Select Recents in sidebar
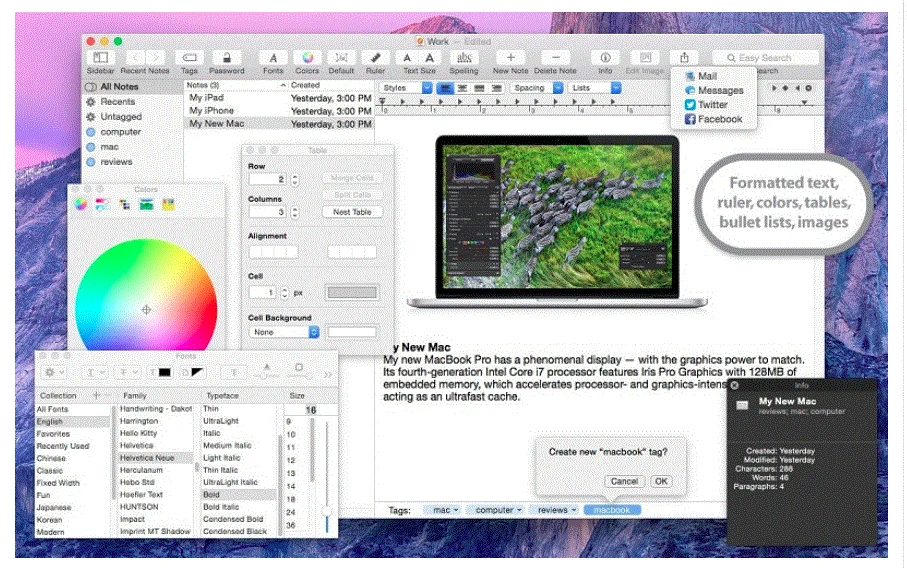Image resolution: width=907 pixels, height=568 pixels. coord(133,101)
